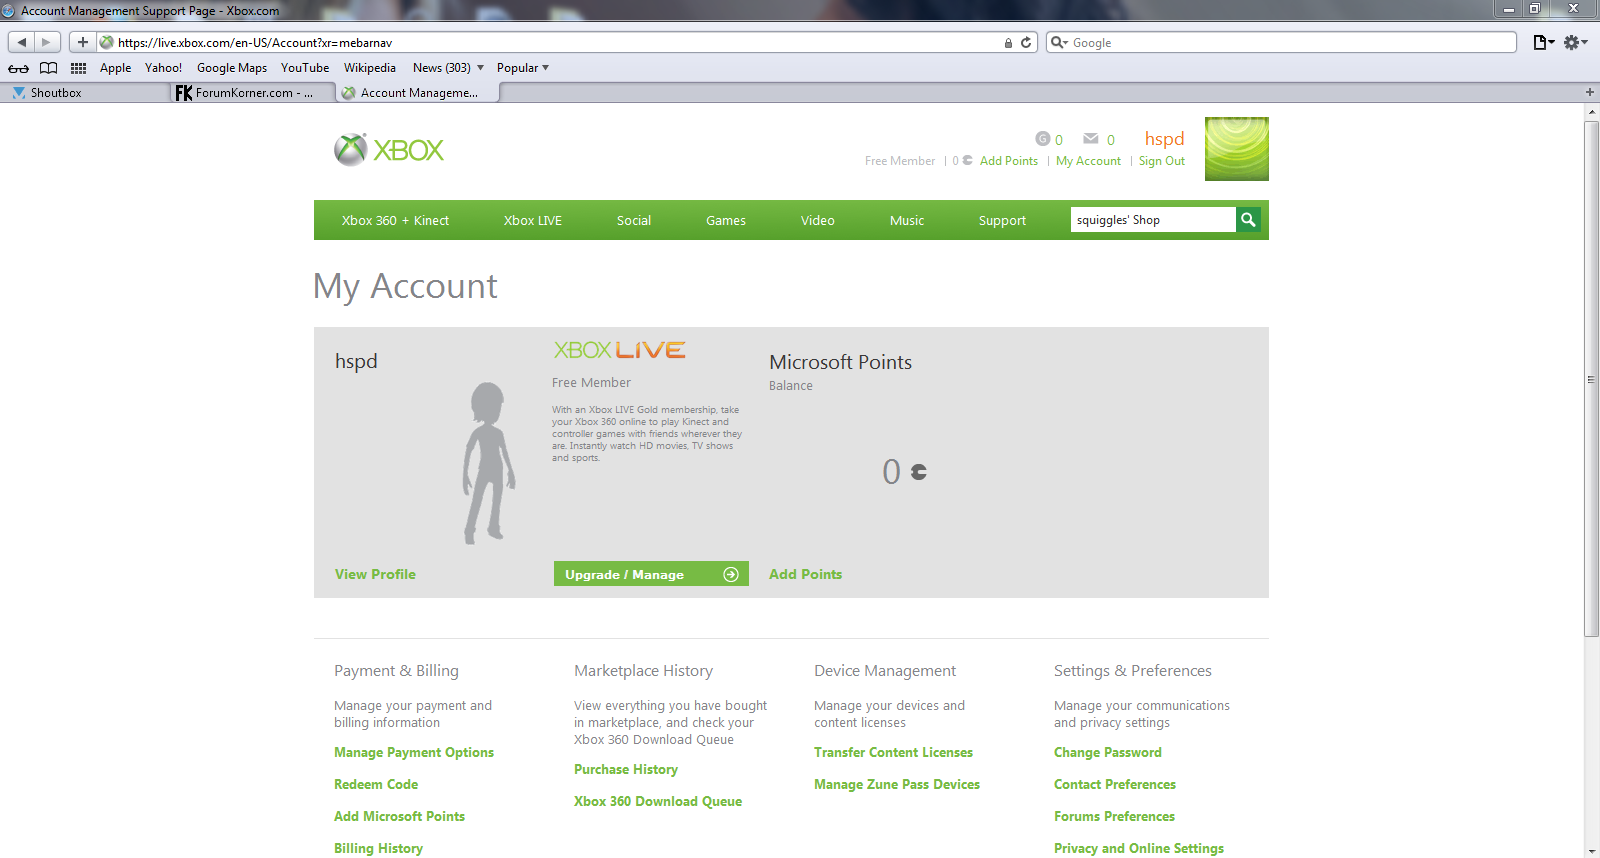Click the vertical page scrollbar
Image resolution: width=1600 pixels, height=858 pixels.
pyautogui.click(x=1591, y=379)
